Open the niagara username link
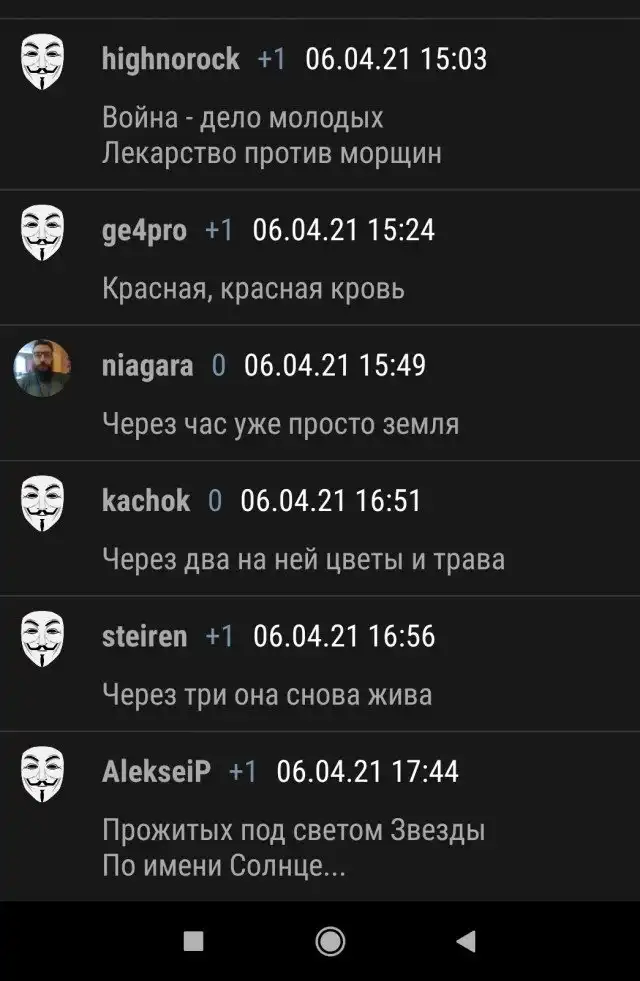Image resolution: width=640 pixels, height=981 pixels. [148, 365]
